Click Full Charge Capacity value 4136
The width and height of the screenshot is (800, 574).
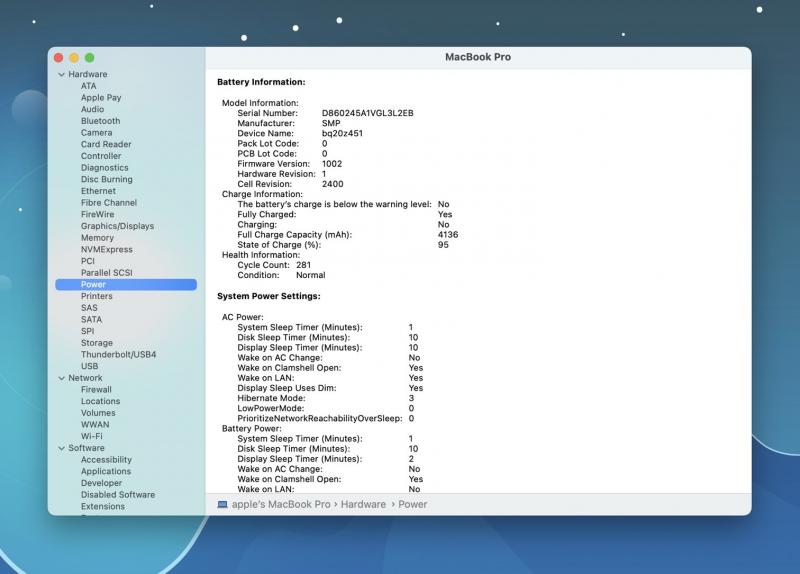point(448,235)
